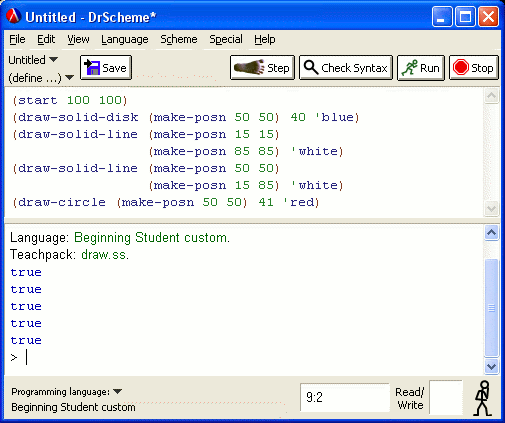Click the number 40 in draw-solid-disk line
This screenshot has width=505, height=423.
[298, 117]
